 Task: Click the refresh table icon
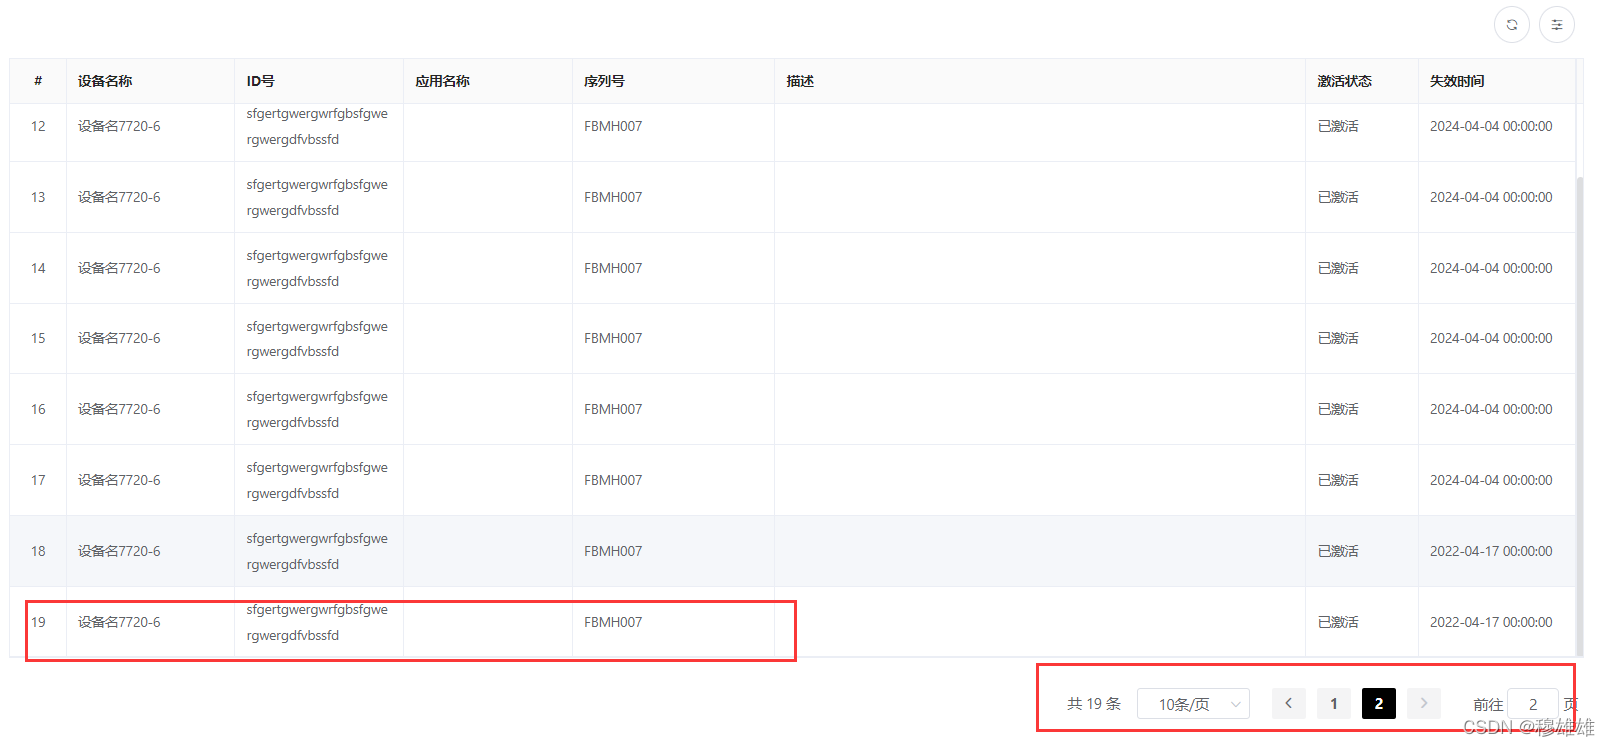pos(1512,25)
